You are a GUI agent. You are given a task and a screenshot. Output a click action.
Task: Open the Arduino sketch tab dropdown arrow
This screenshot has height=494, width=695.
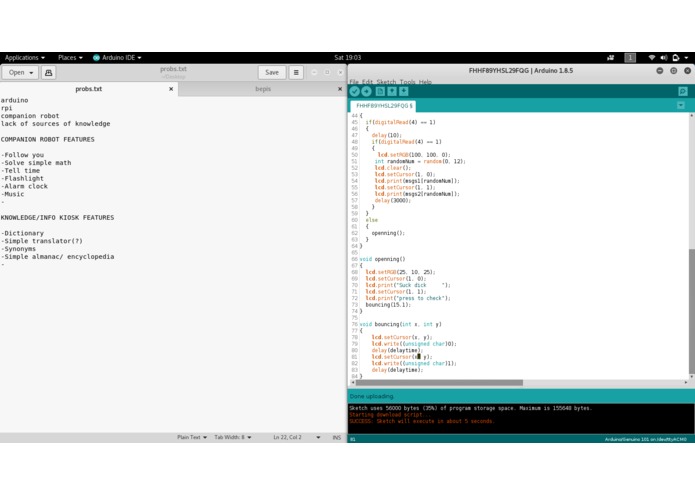[x=681, y=105]
